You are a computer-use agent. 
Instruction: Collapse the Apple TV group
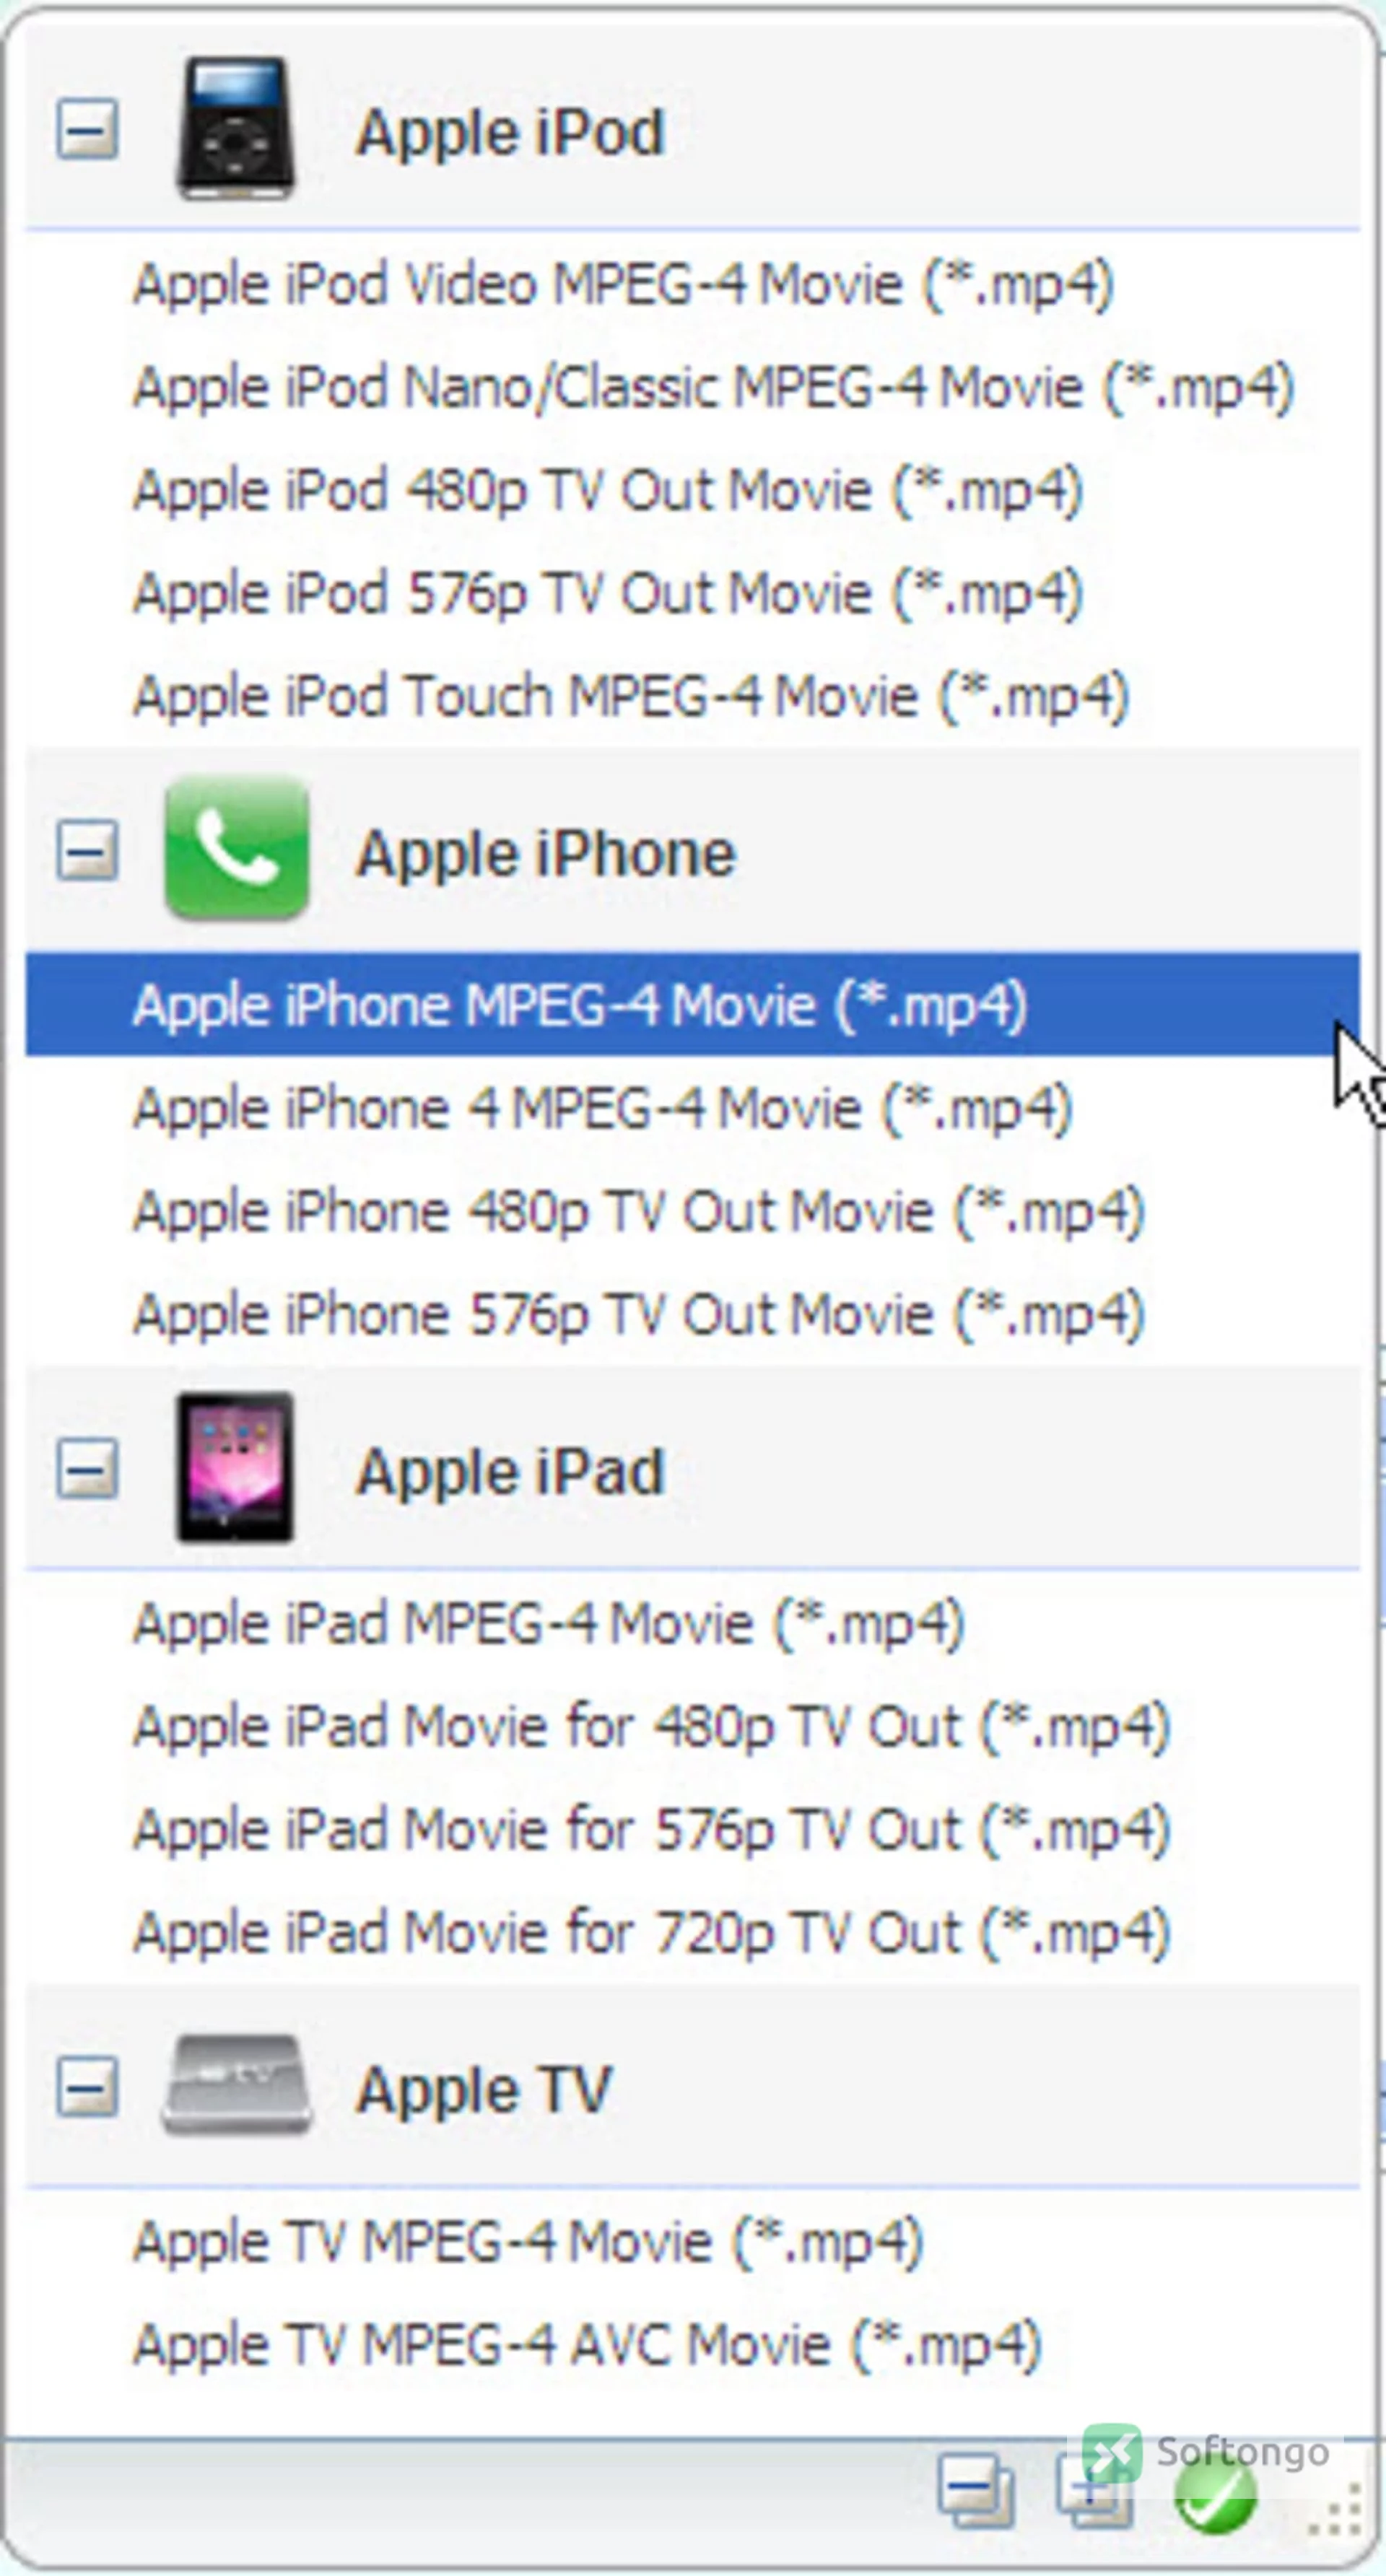click(87, 2087)
